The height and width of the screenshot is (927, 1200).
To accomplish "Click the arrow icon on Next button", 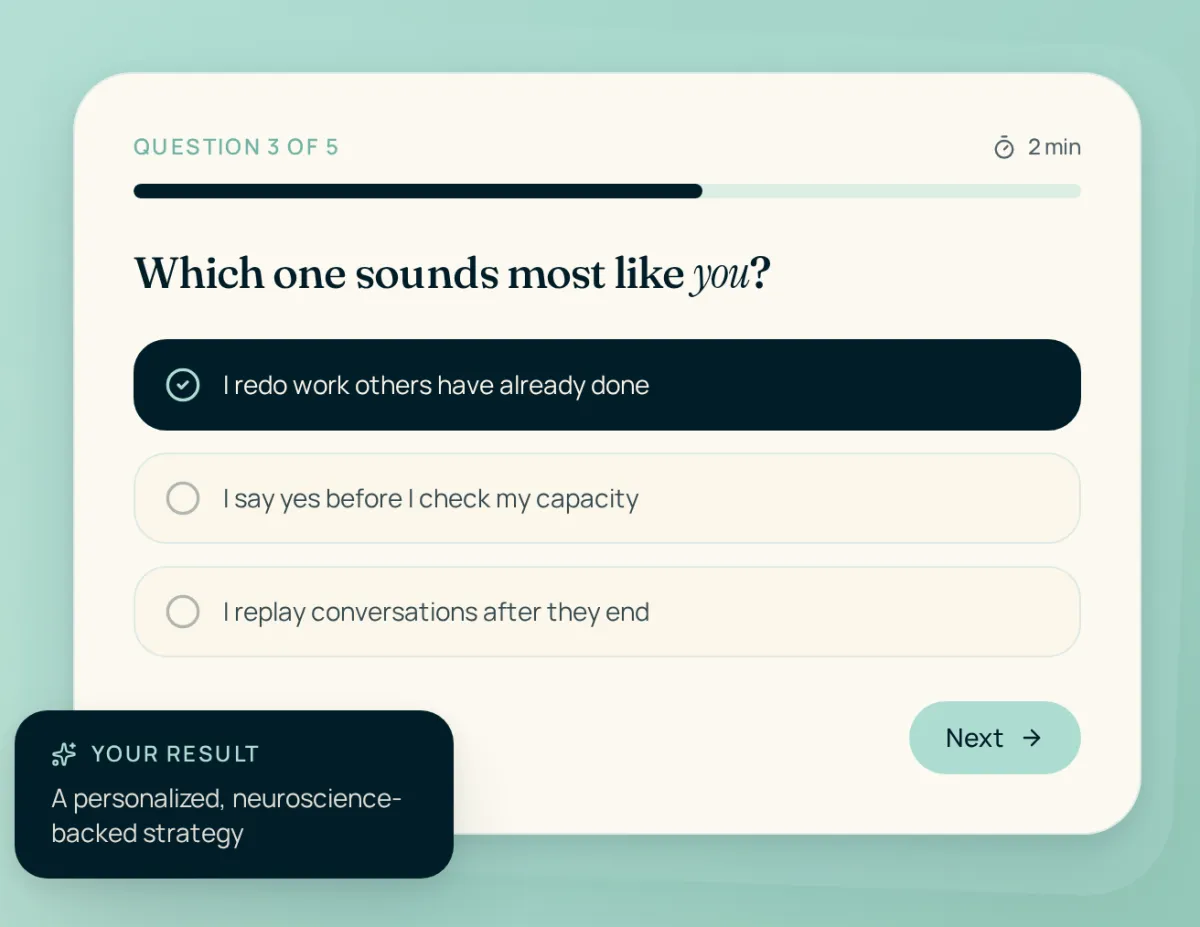I will [1032, 738].
